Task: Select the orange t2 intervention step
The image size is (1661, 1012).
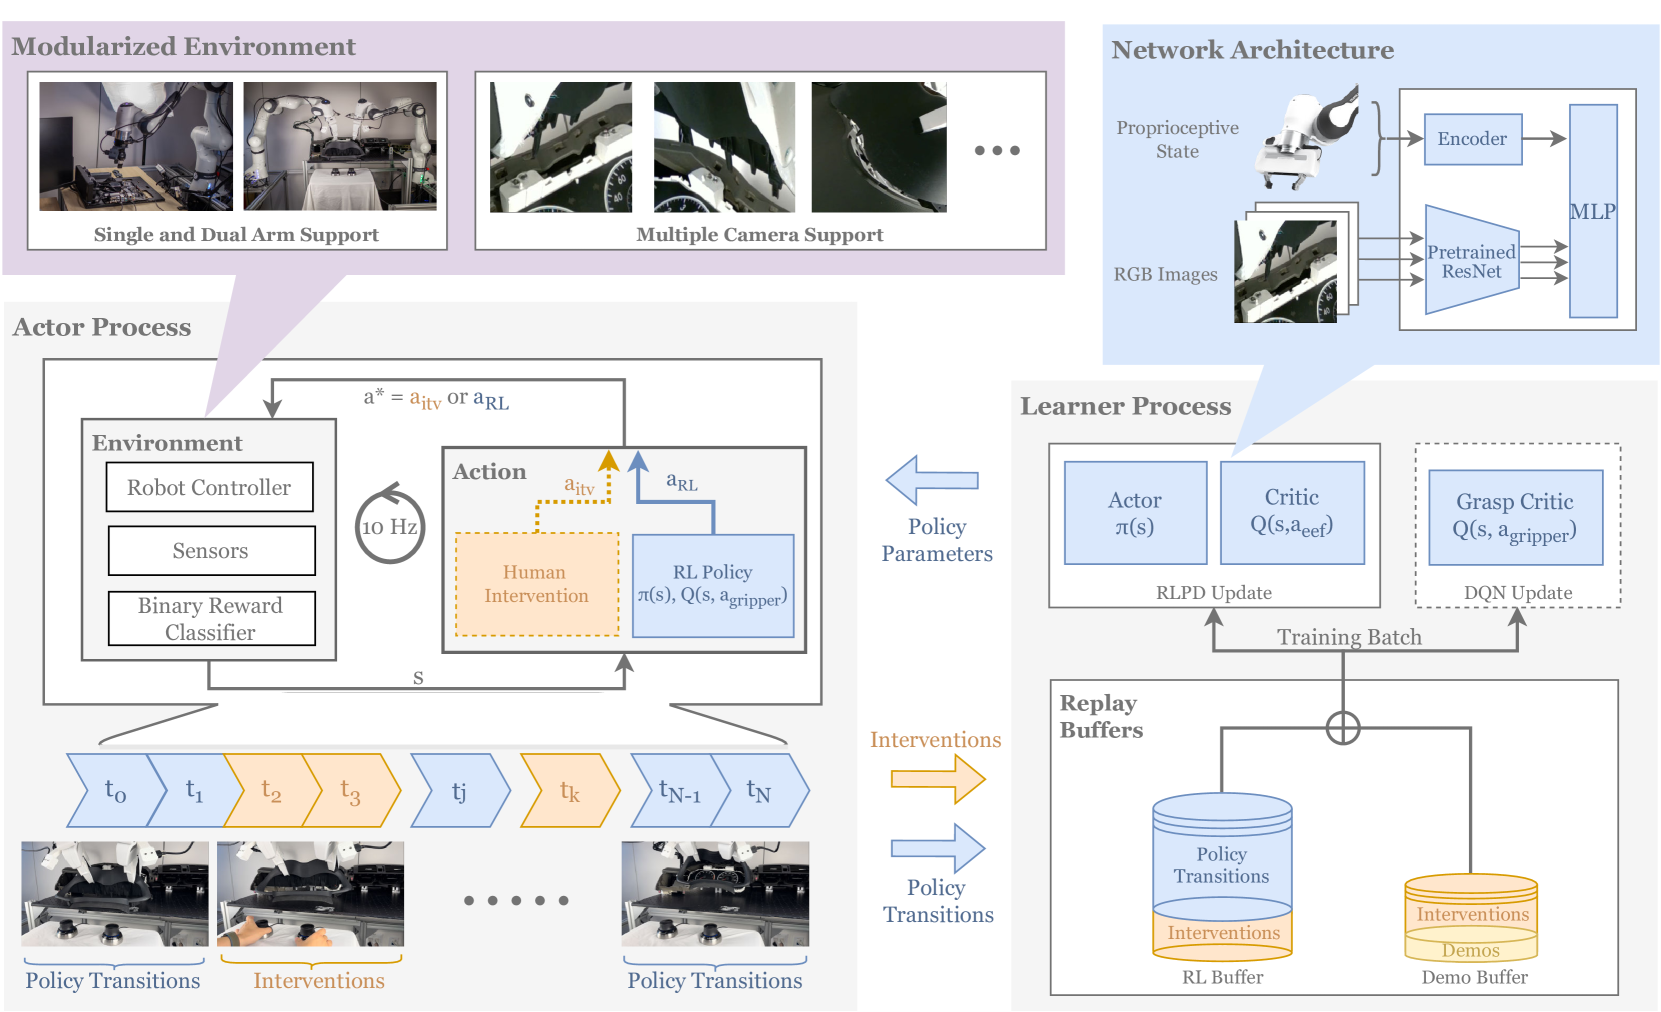Action: [270, 791]
